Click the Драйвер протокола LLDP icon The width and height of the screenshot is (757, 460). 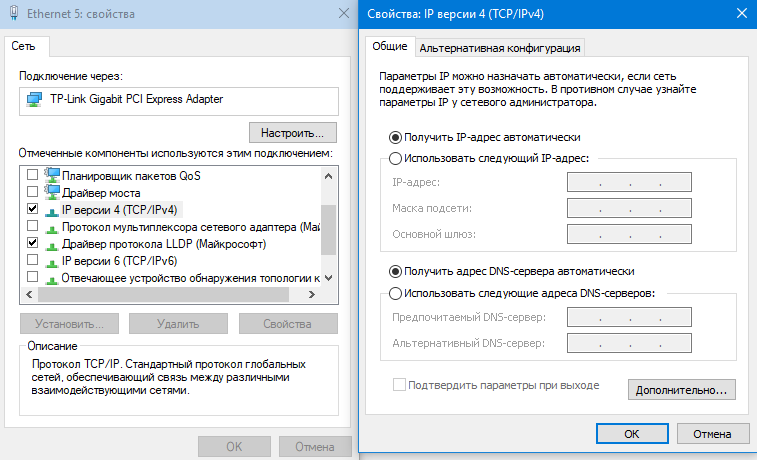pos(51,243)
